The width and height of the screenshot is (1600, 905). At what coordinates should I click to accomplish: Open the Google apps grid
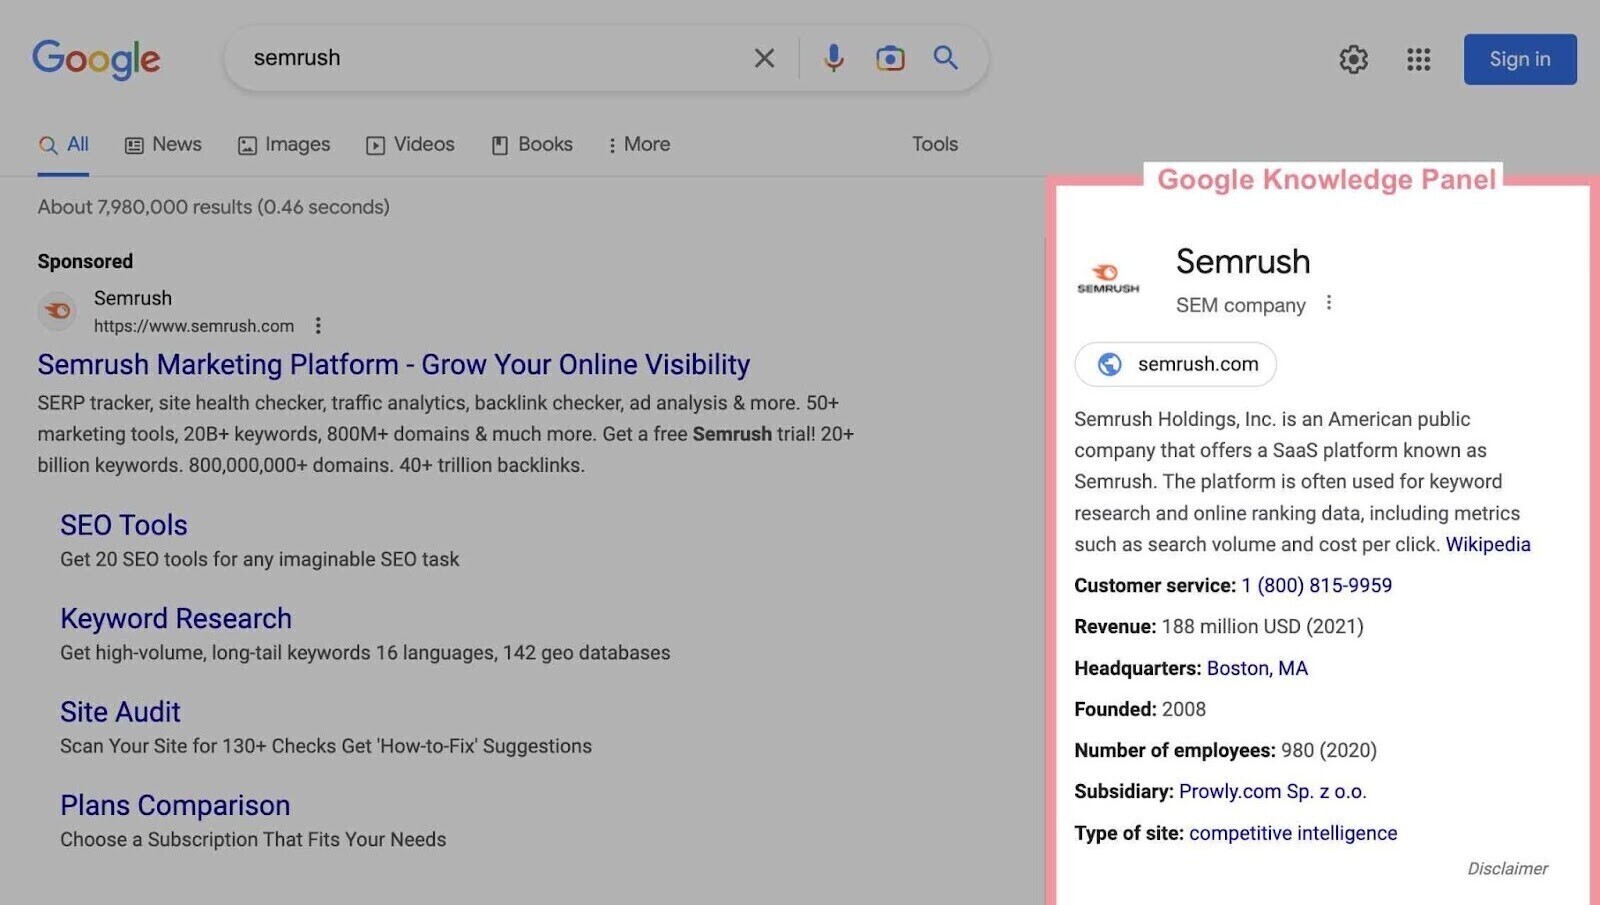[x=1417, y=59]
